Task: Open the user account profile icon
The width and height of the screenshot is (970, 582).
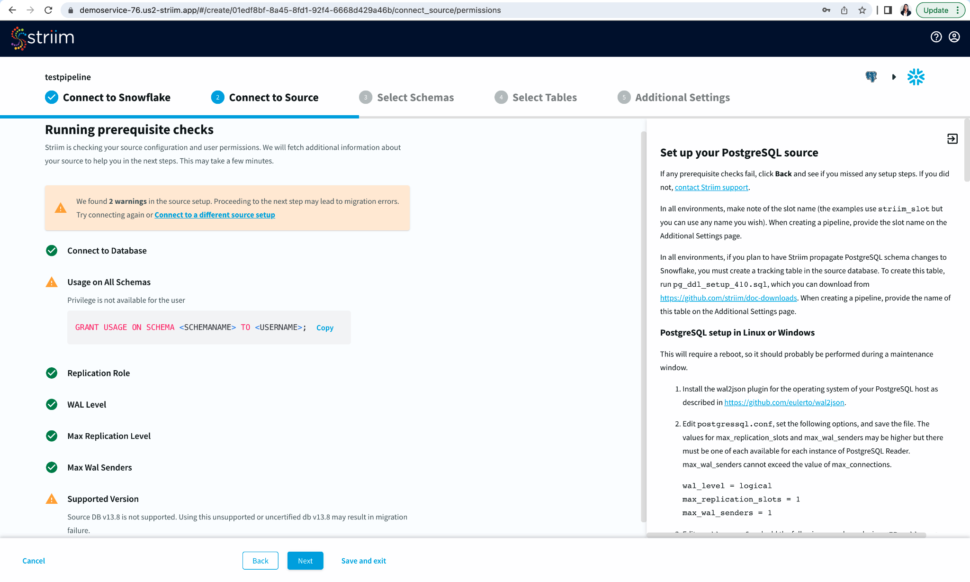Action: click(x=954, y=37)
